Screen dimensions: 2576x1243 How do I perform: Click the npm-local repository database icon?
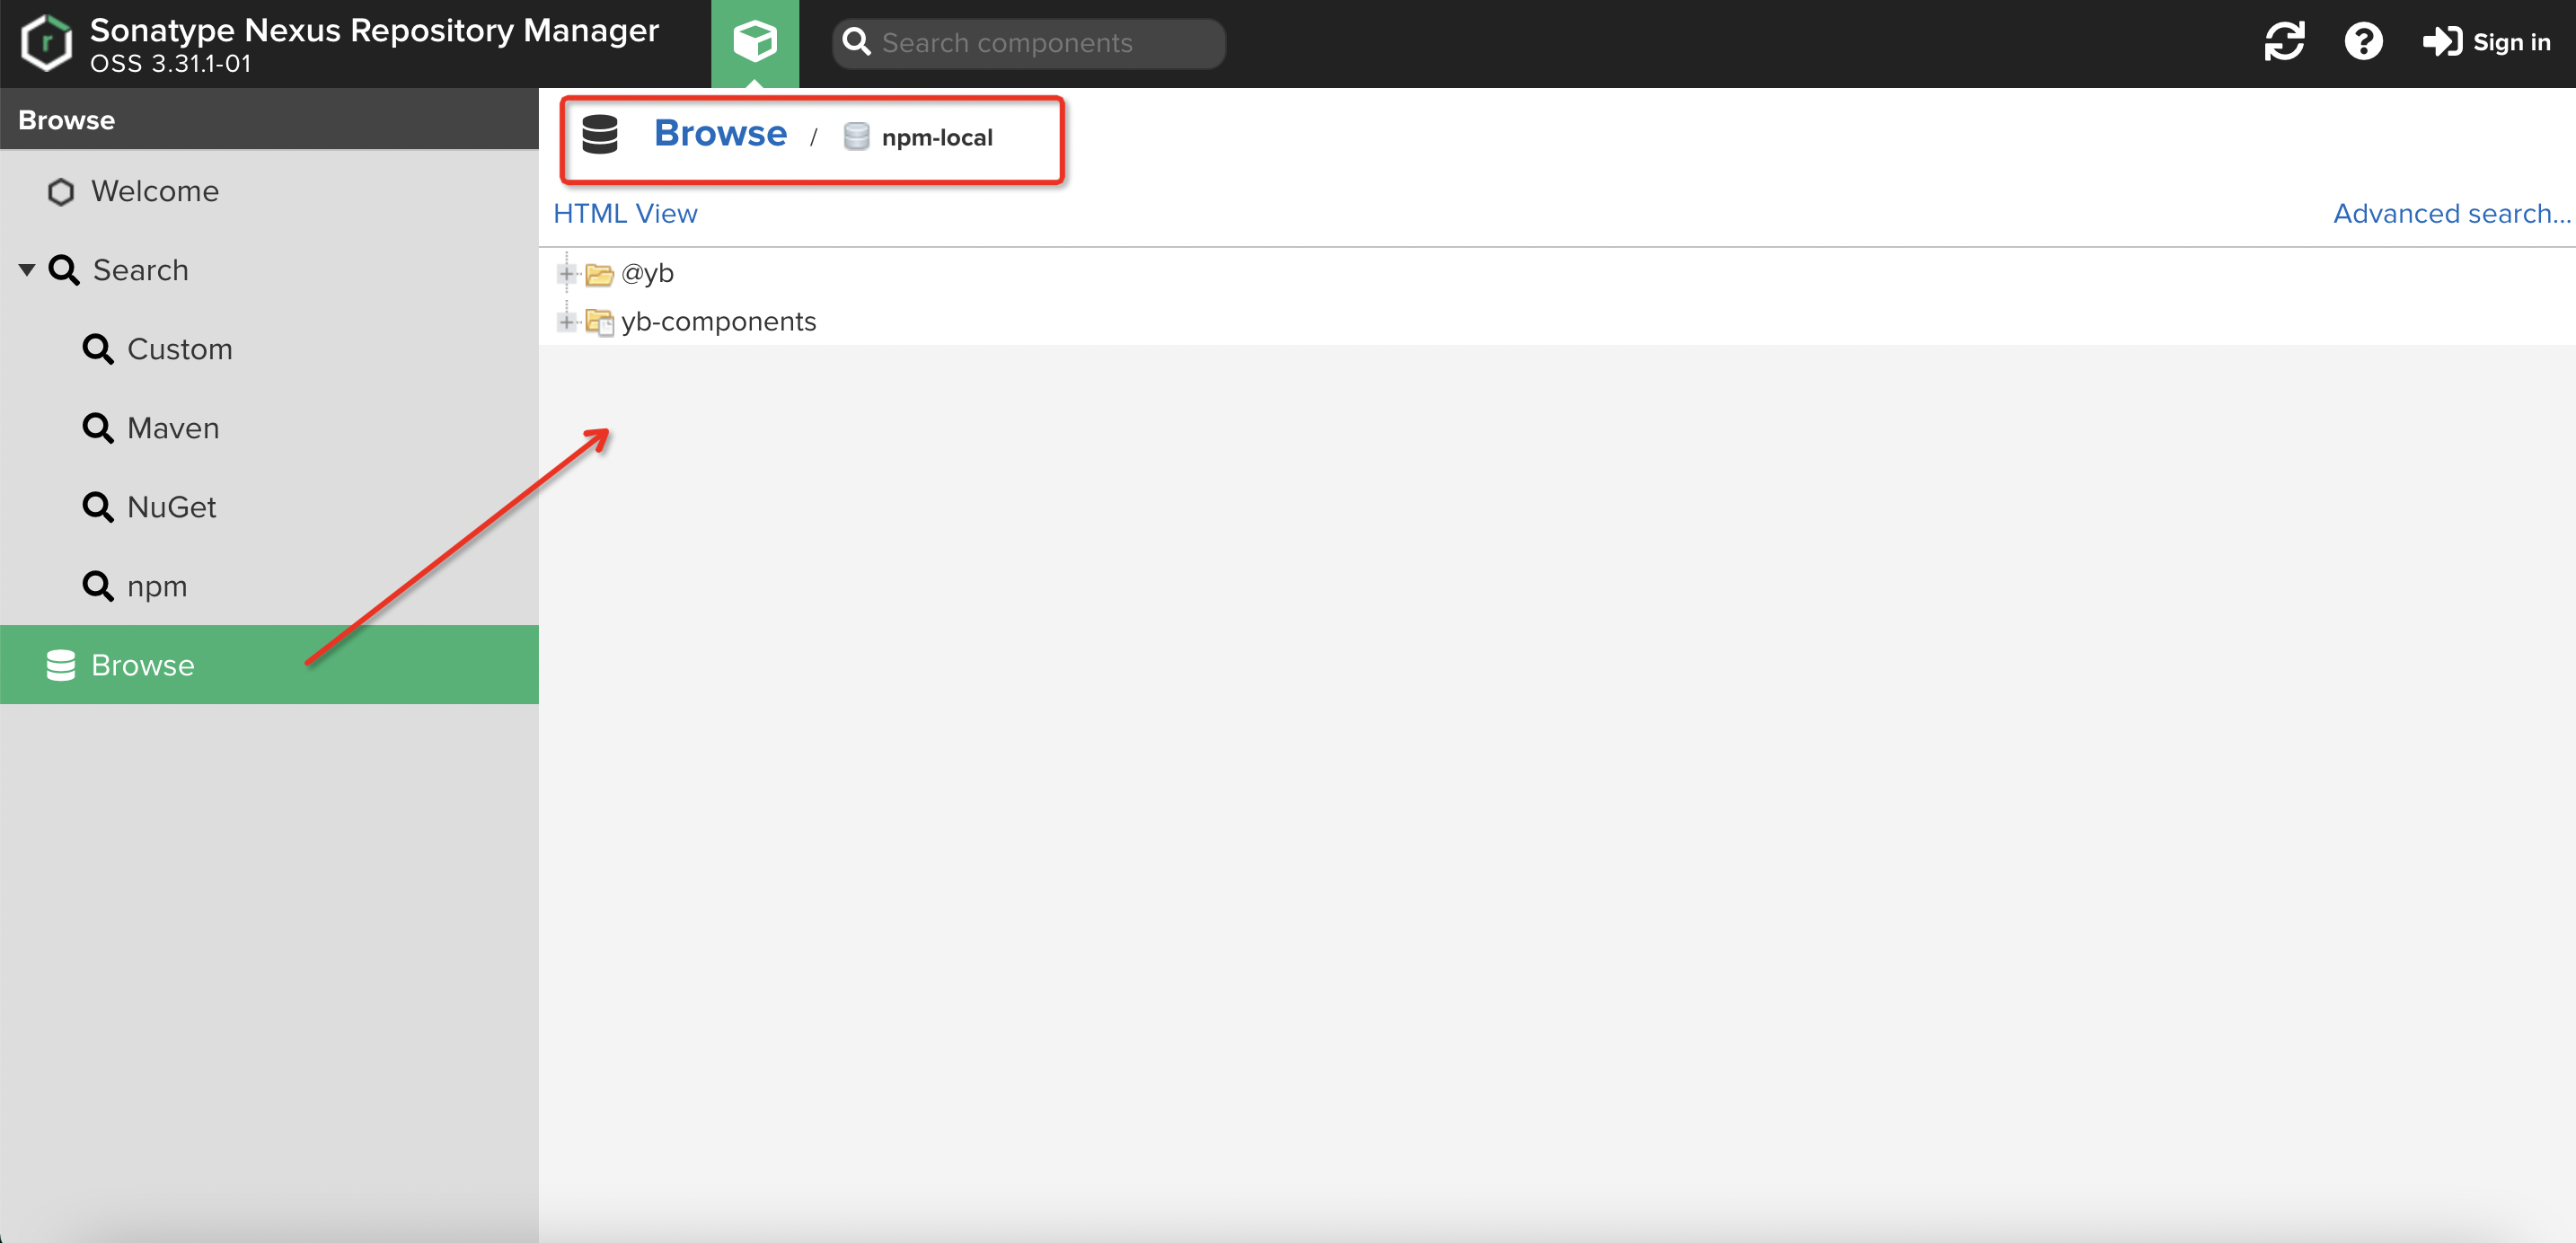point(856,138)
